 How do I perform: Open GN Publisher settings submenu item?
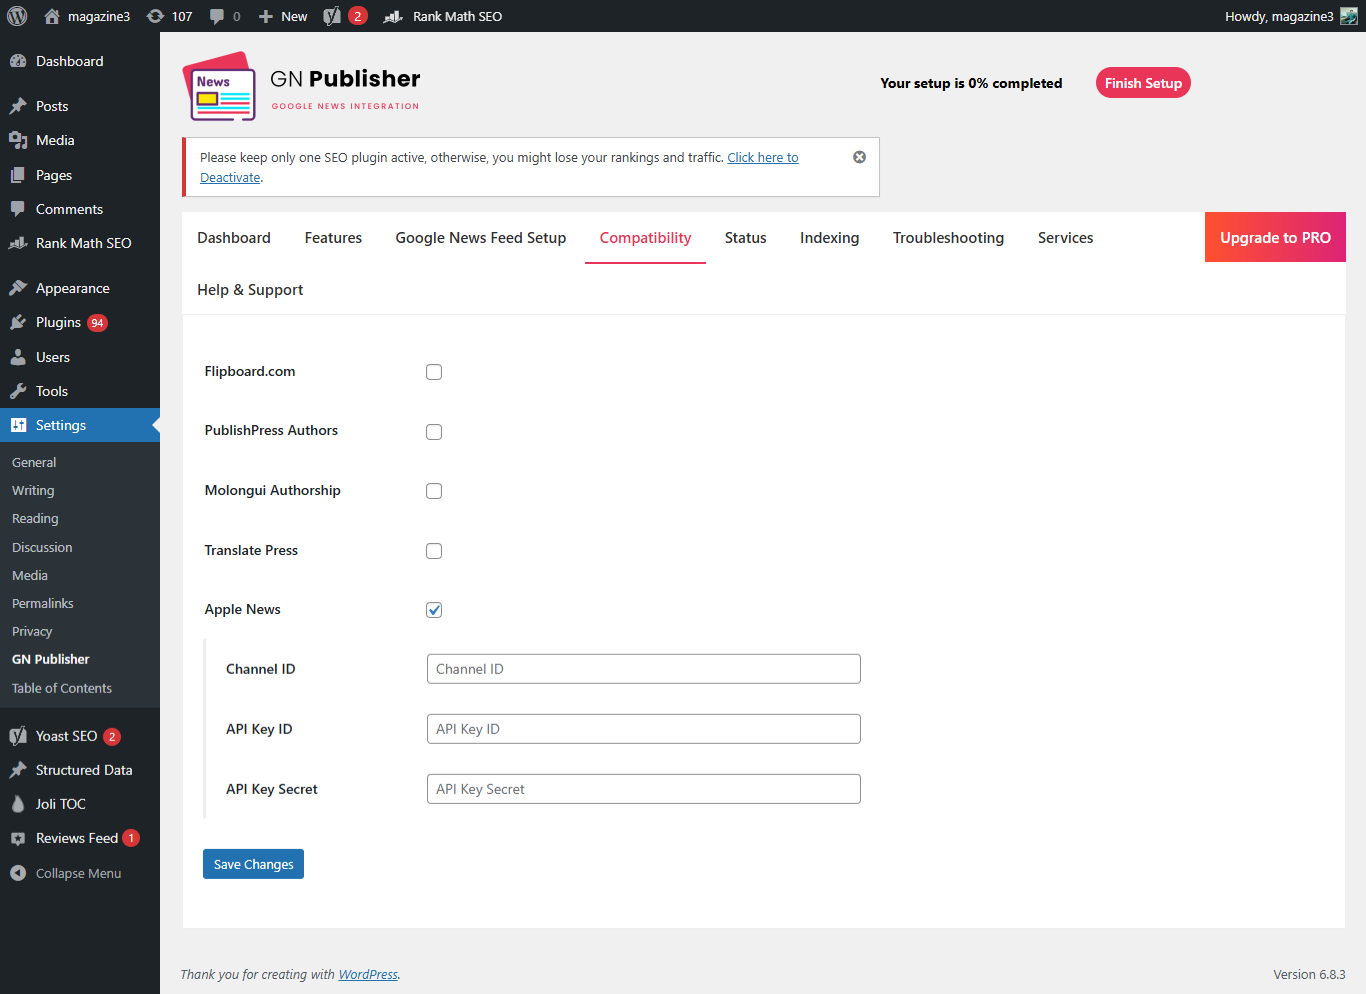[x=51, y=659]
